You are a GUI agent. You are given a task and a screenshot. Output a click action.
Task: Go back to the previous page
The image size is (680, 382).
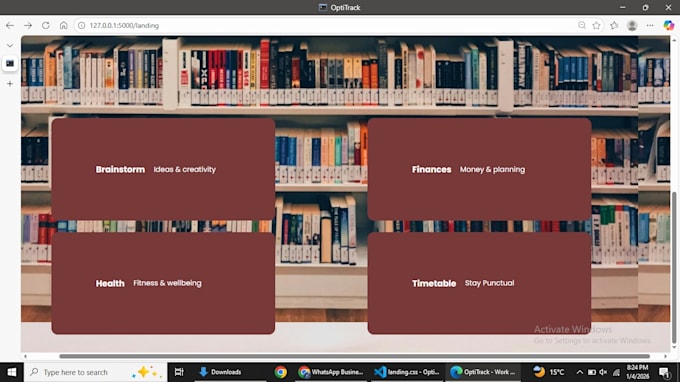pos(10,26)
